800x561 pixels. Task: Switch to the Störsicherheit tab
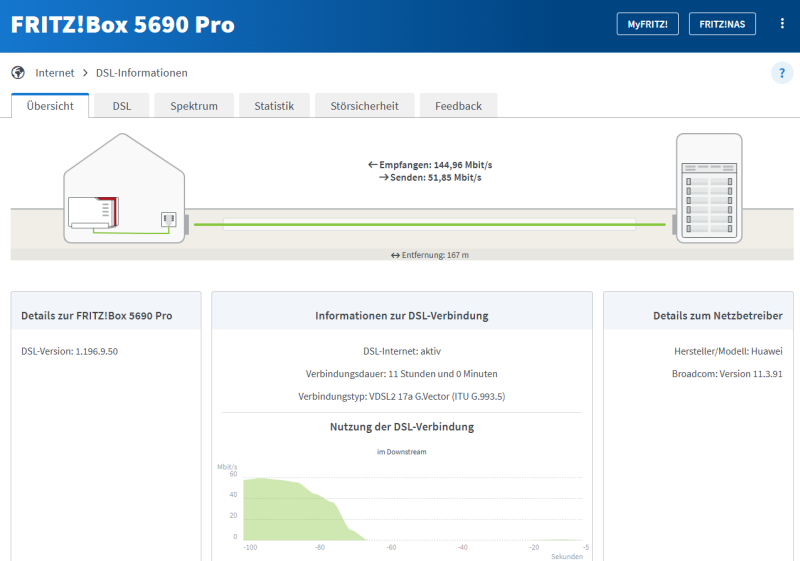pos(364,106)
